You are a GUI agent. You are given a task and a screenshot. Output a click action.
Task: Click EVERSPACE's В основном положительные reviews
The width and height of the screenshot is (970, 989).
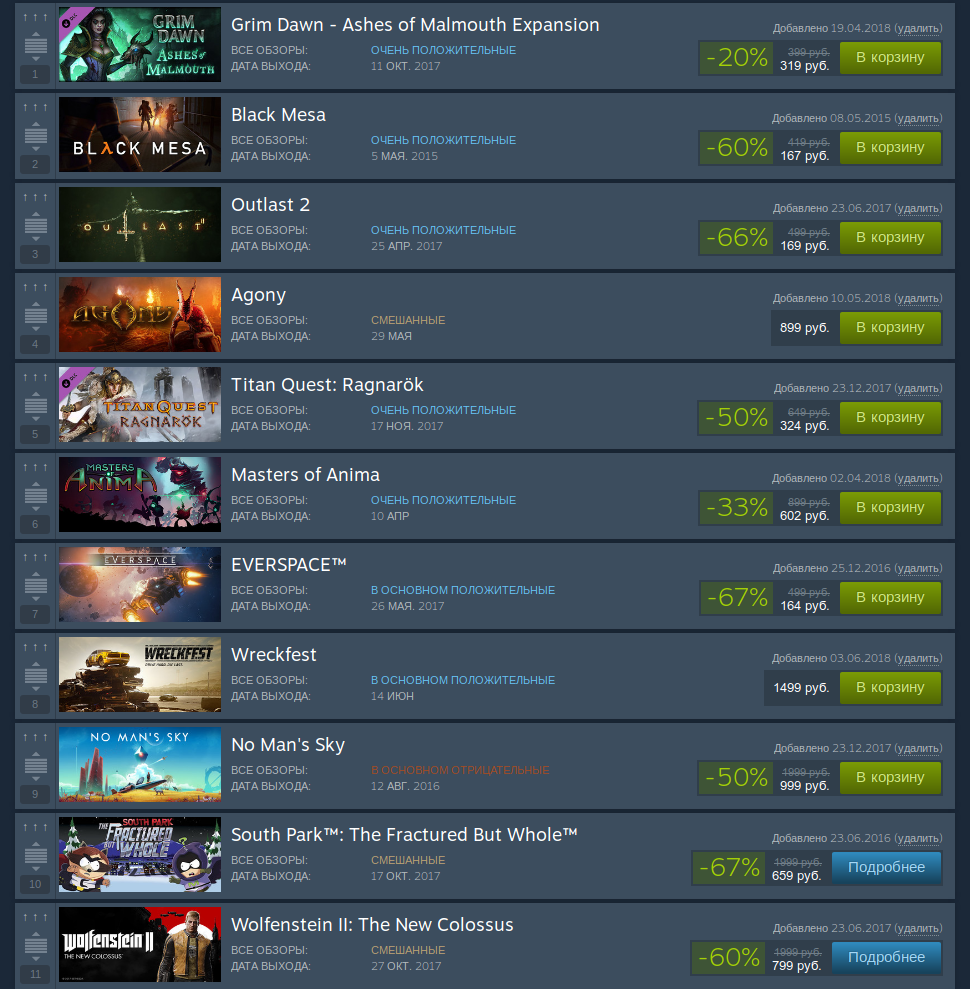(x=463, y=590)
